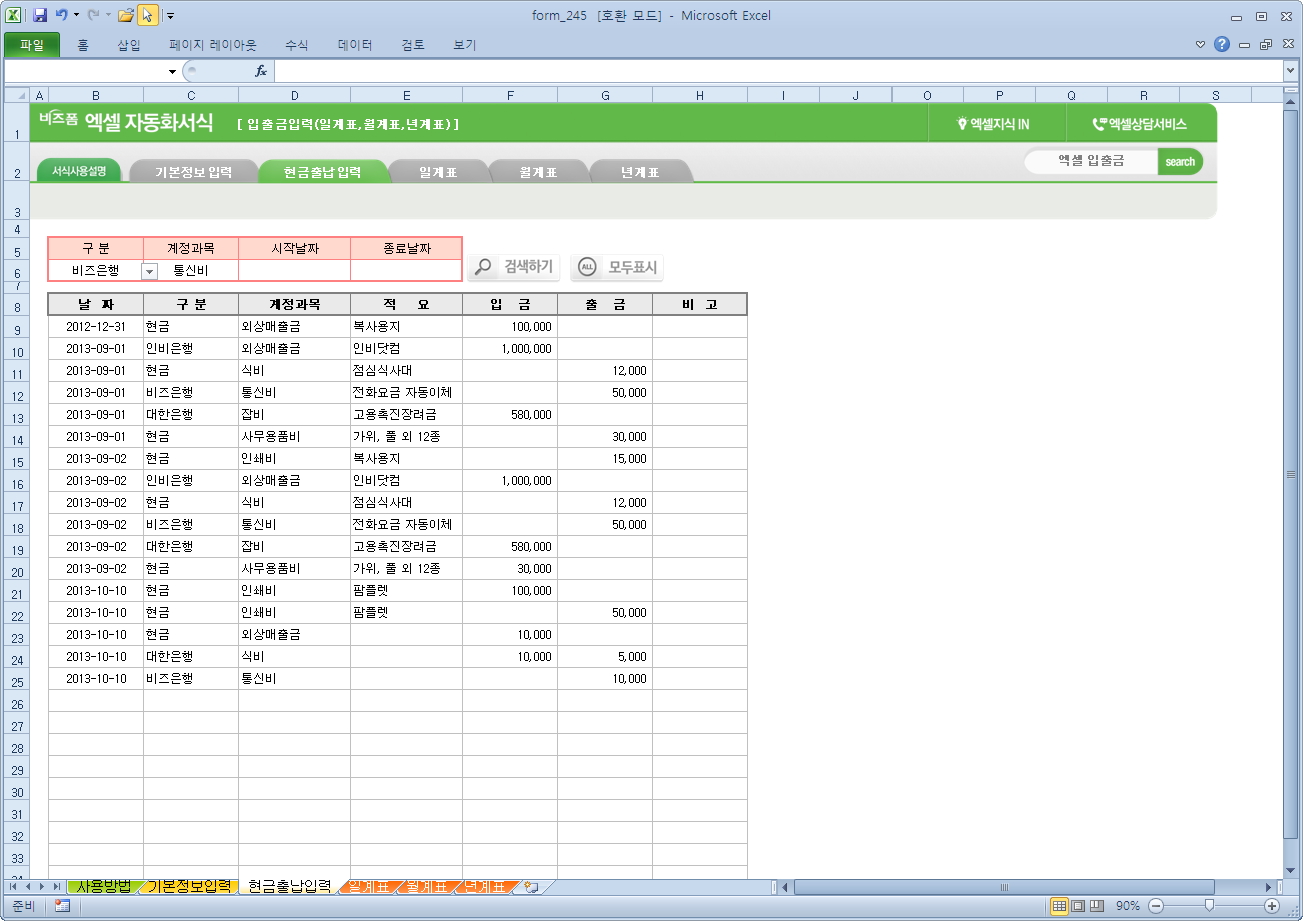Switch to Page Break Preview view button
1303x921 pixels.
1097,906
